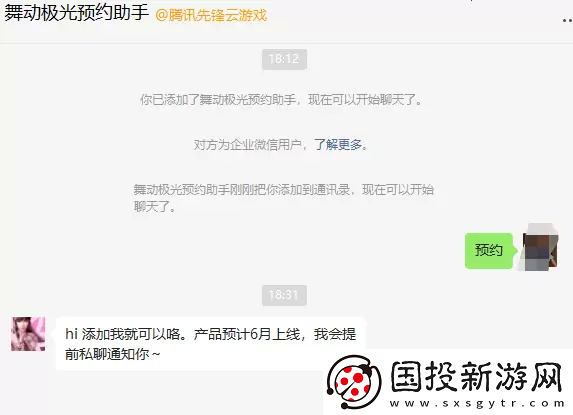Open the assistant's profile avatar
The height and width of the screenshot is (415, 573).
click(28, 334)
